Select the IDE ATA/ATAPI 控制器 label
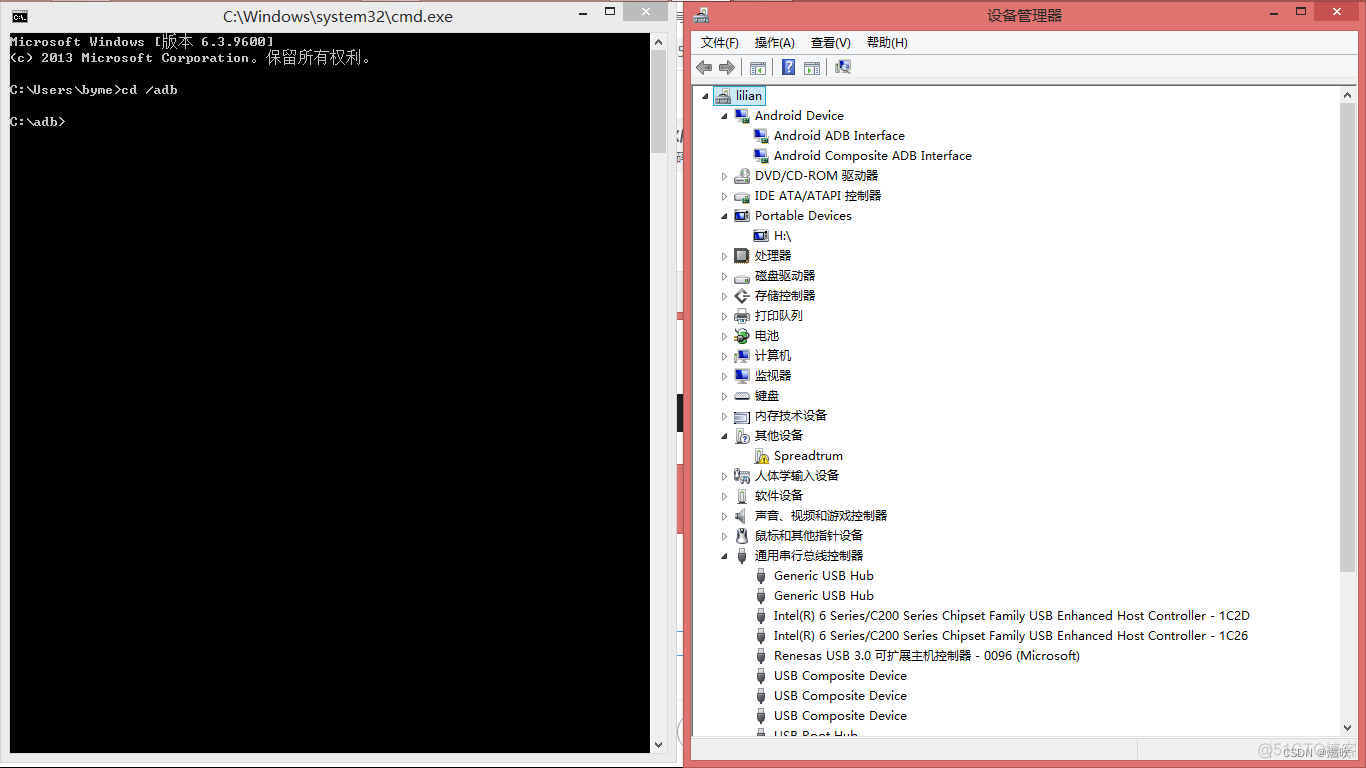Viewport: 1366px width, 768px height. pyautogui.click(x=818, y=196)
